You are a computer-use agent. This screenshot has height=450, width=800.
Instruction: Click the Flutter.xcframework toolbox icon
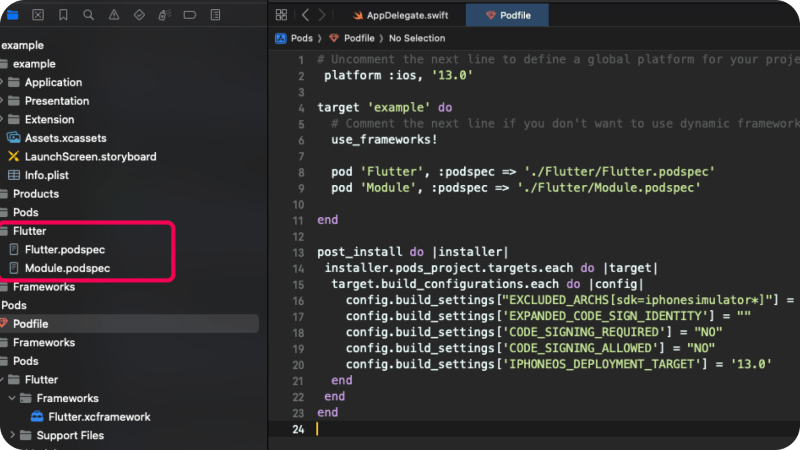[x=37, y=417]
